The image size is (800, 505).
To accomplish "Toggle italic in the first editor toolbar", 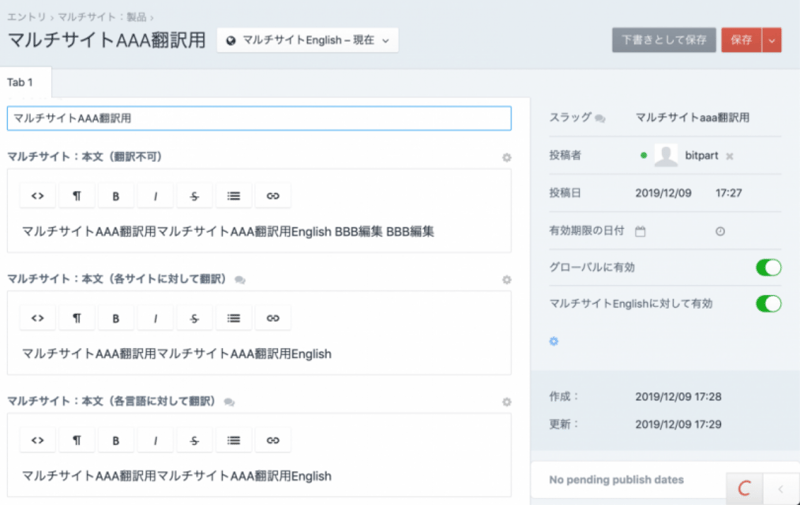I will coord(155,195).
